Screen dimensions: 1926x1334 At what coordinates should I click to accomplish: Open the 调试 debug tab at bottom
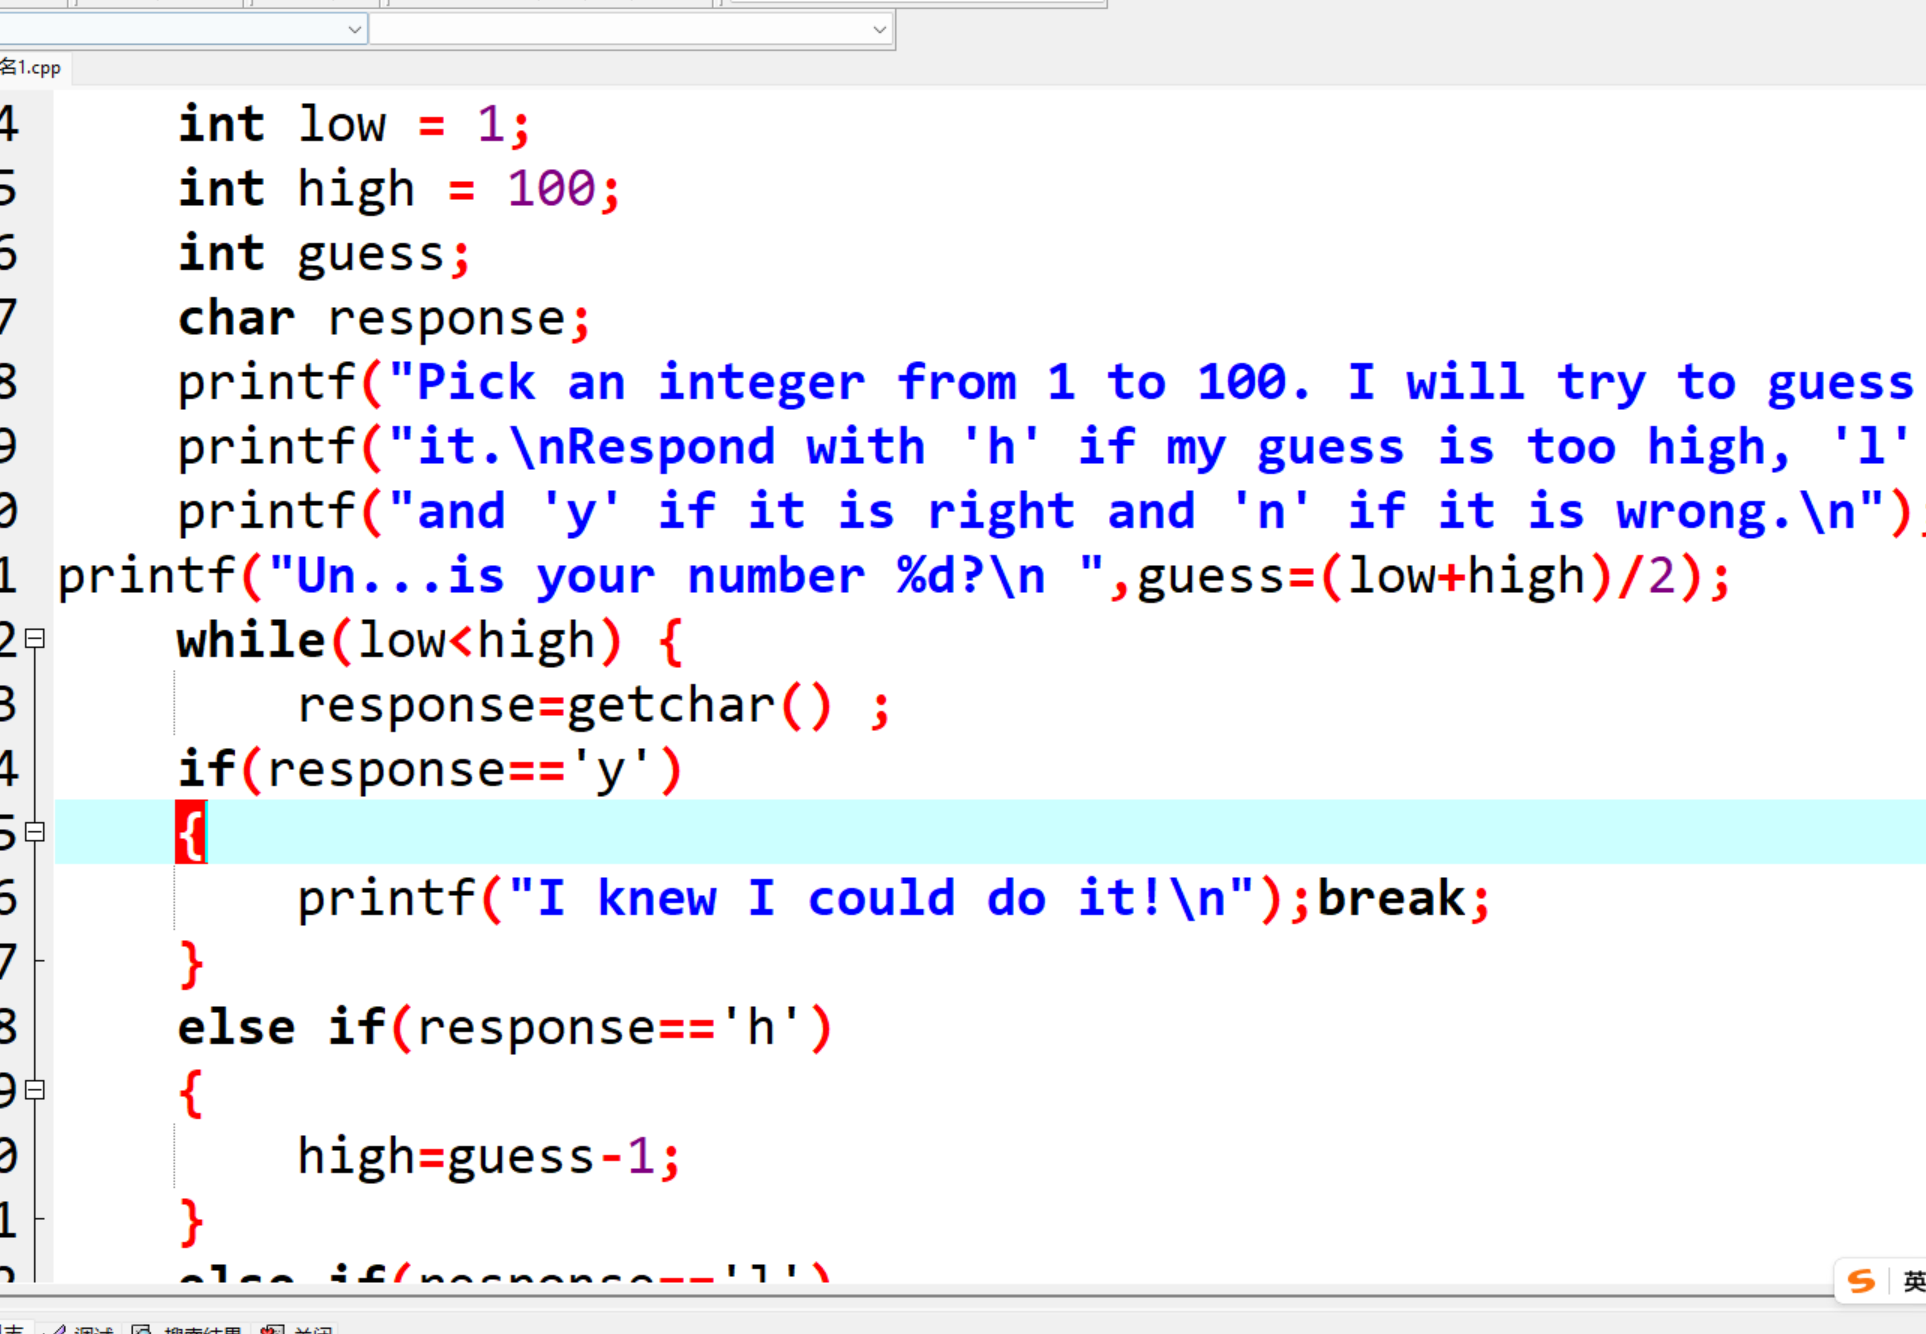(90, 1329)
